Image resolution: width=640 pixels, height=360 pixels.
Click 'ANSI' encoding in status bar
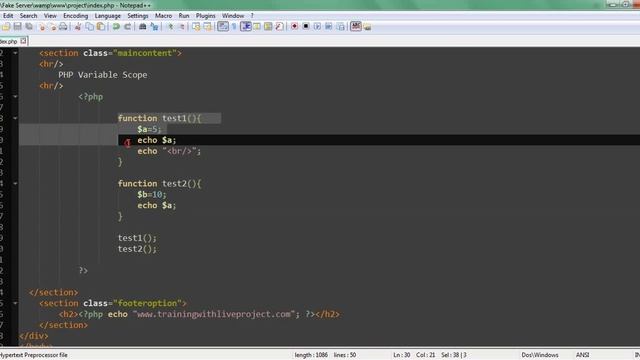tap(582, 355)
